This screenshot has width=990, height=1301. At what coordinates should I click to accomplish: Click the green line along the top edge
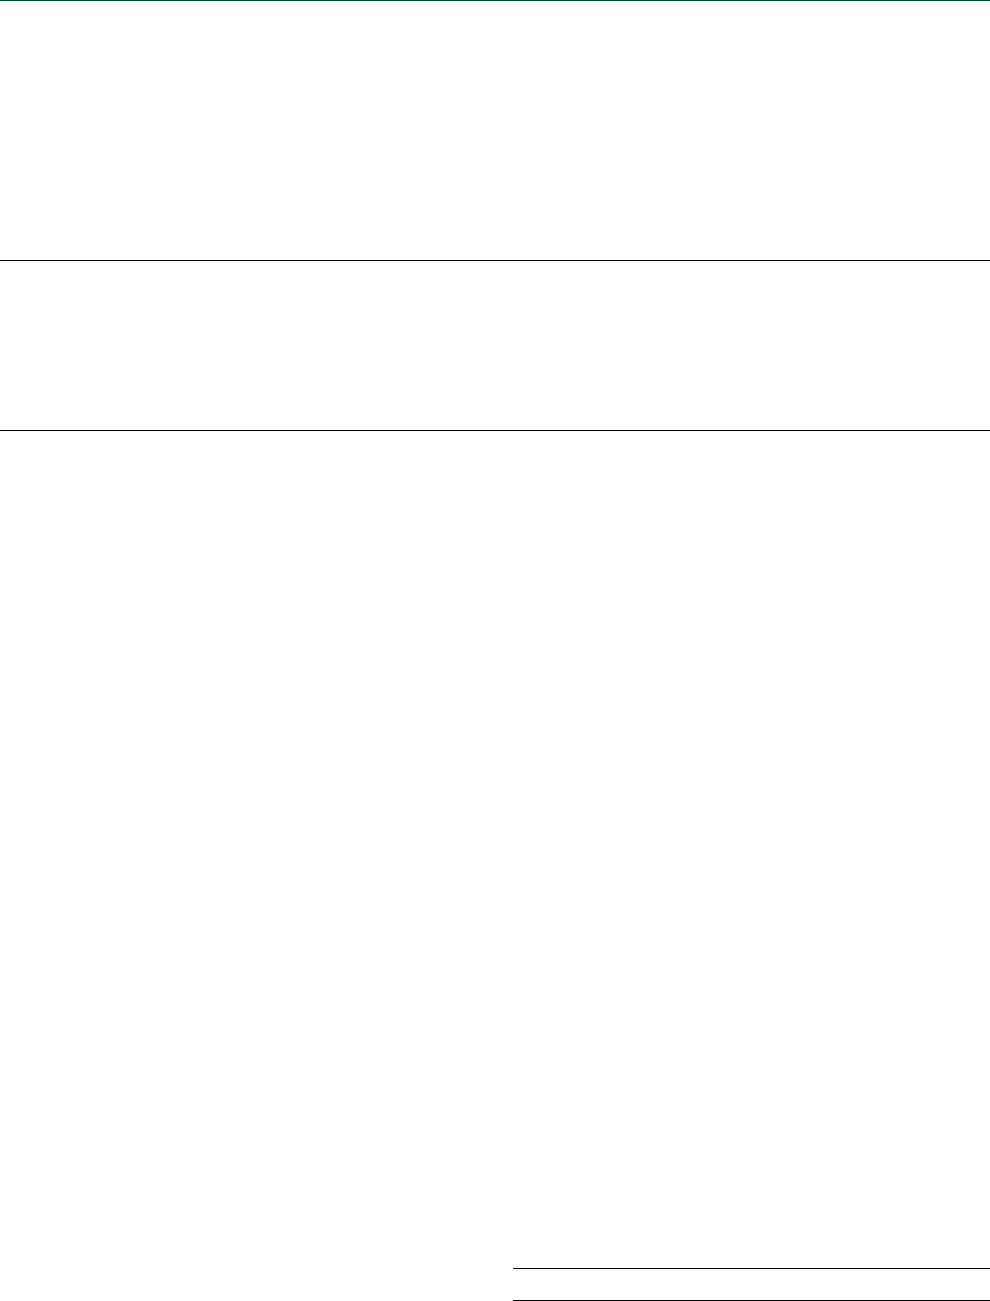495,1
